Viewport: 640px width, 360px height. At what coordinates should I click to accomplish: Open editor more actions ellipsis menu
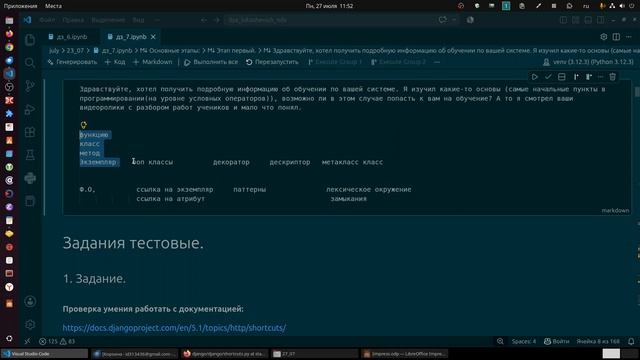[x=629, y=37]
